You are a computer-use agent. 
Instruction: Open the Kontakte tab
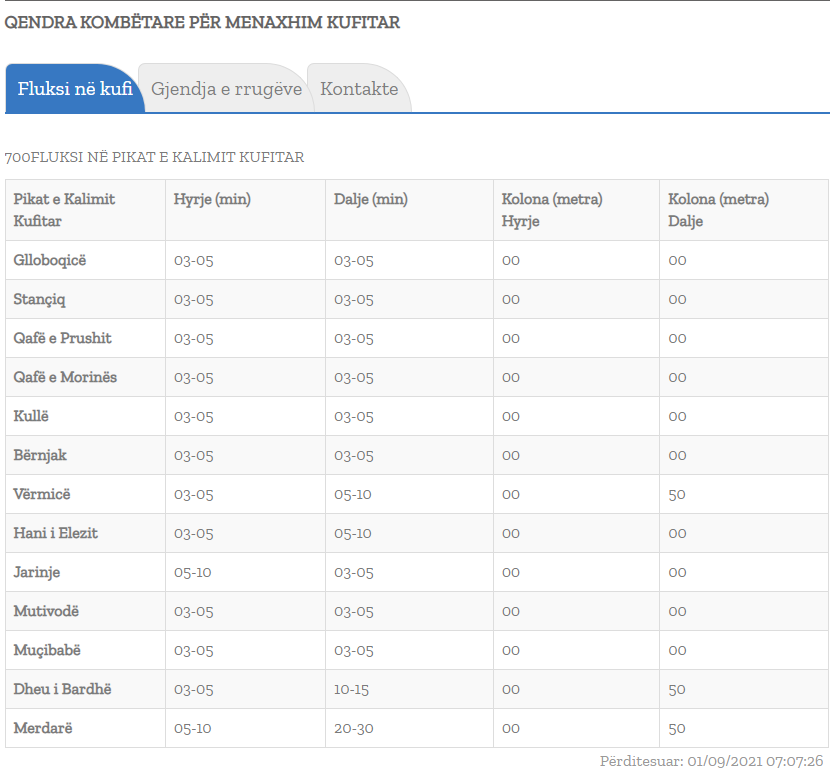(359, 89)
